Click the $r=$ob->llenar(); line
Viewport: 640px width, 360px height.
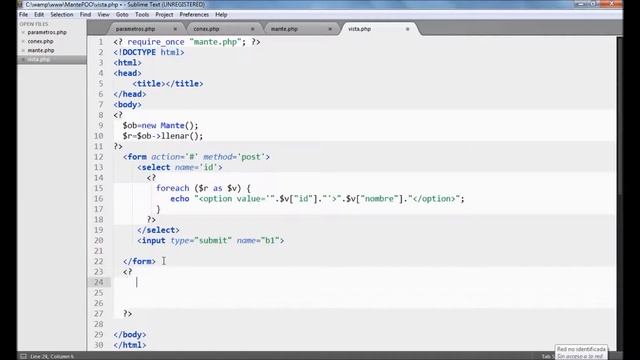[162, 136]
